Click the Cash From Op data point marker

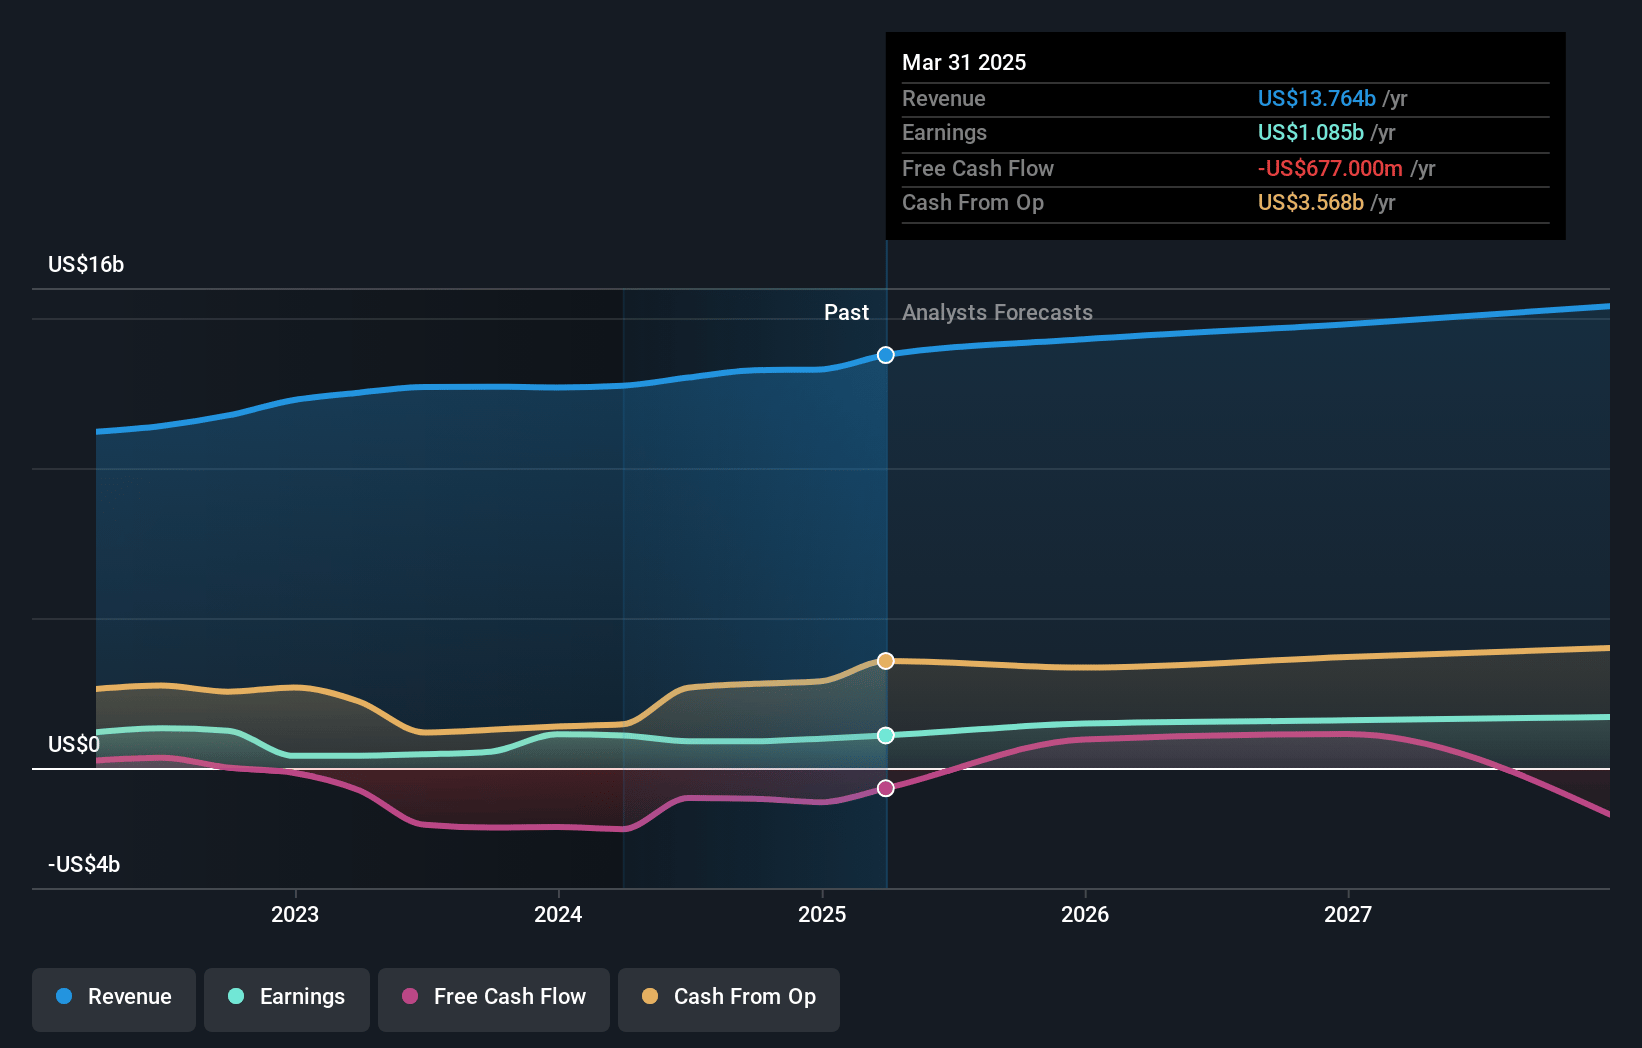(x=886, y=661)
